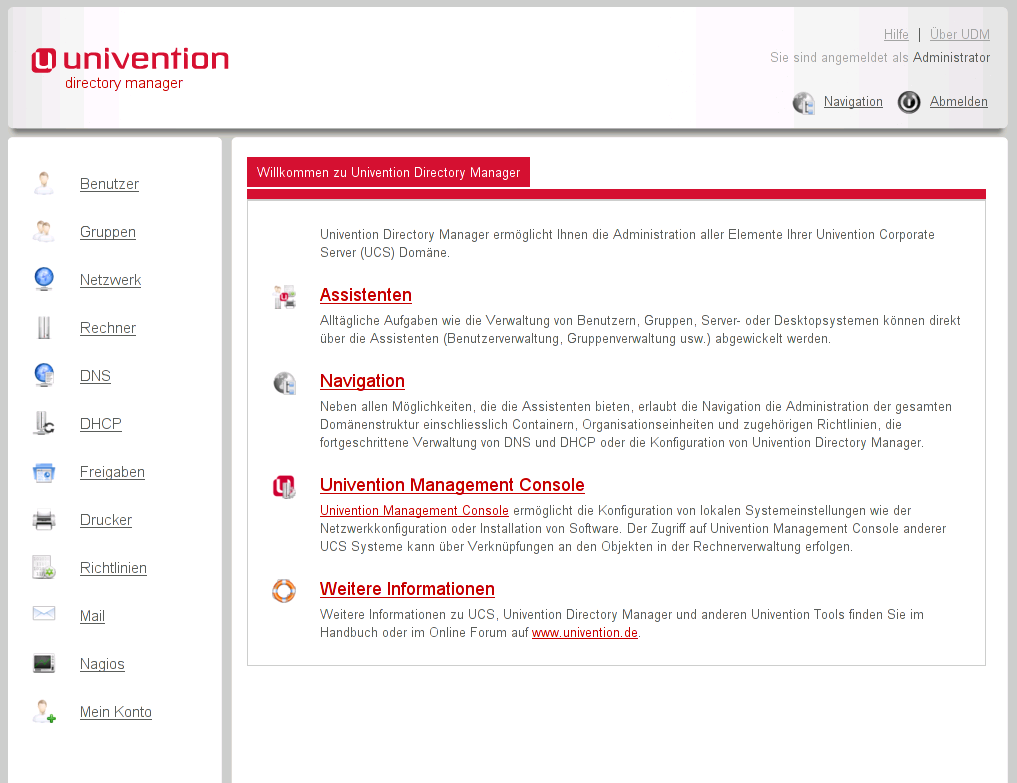Visit the www.univention.de link
Image resolution: width=1017 pixels, height=783 pixels.
[584, 632]
